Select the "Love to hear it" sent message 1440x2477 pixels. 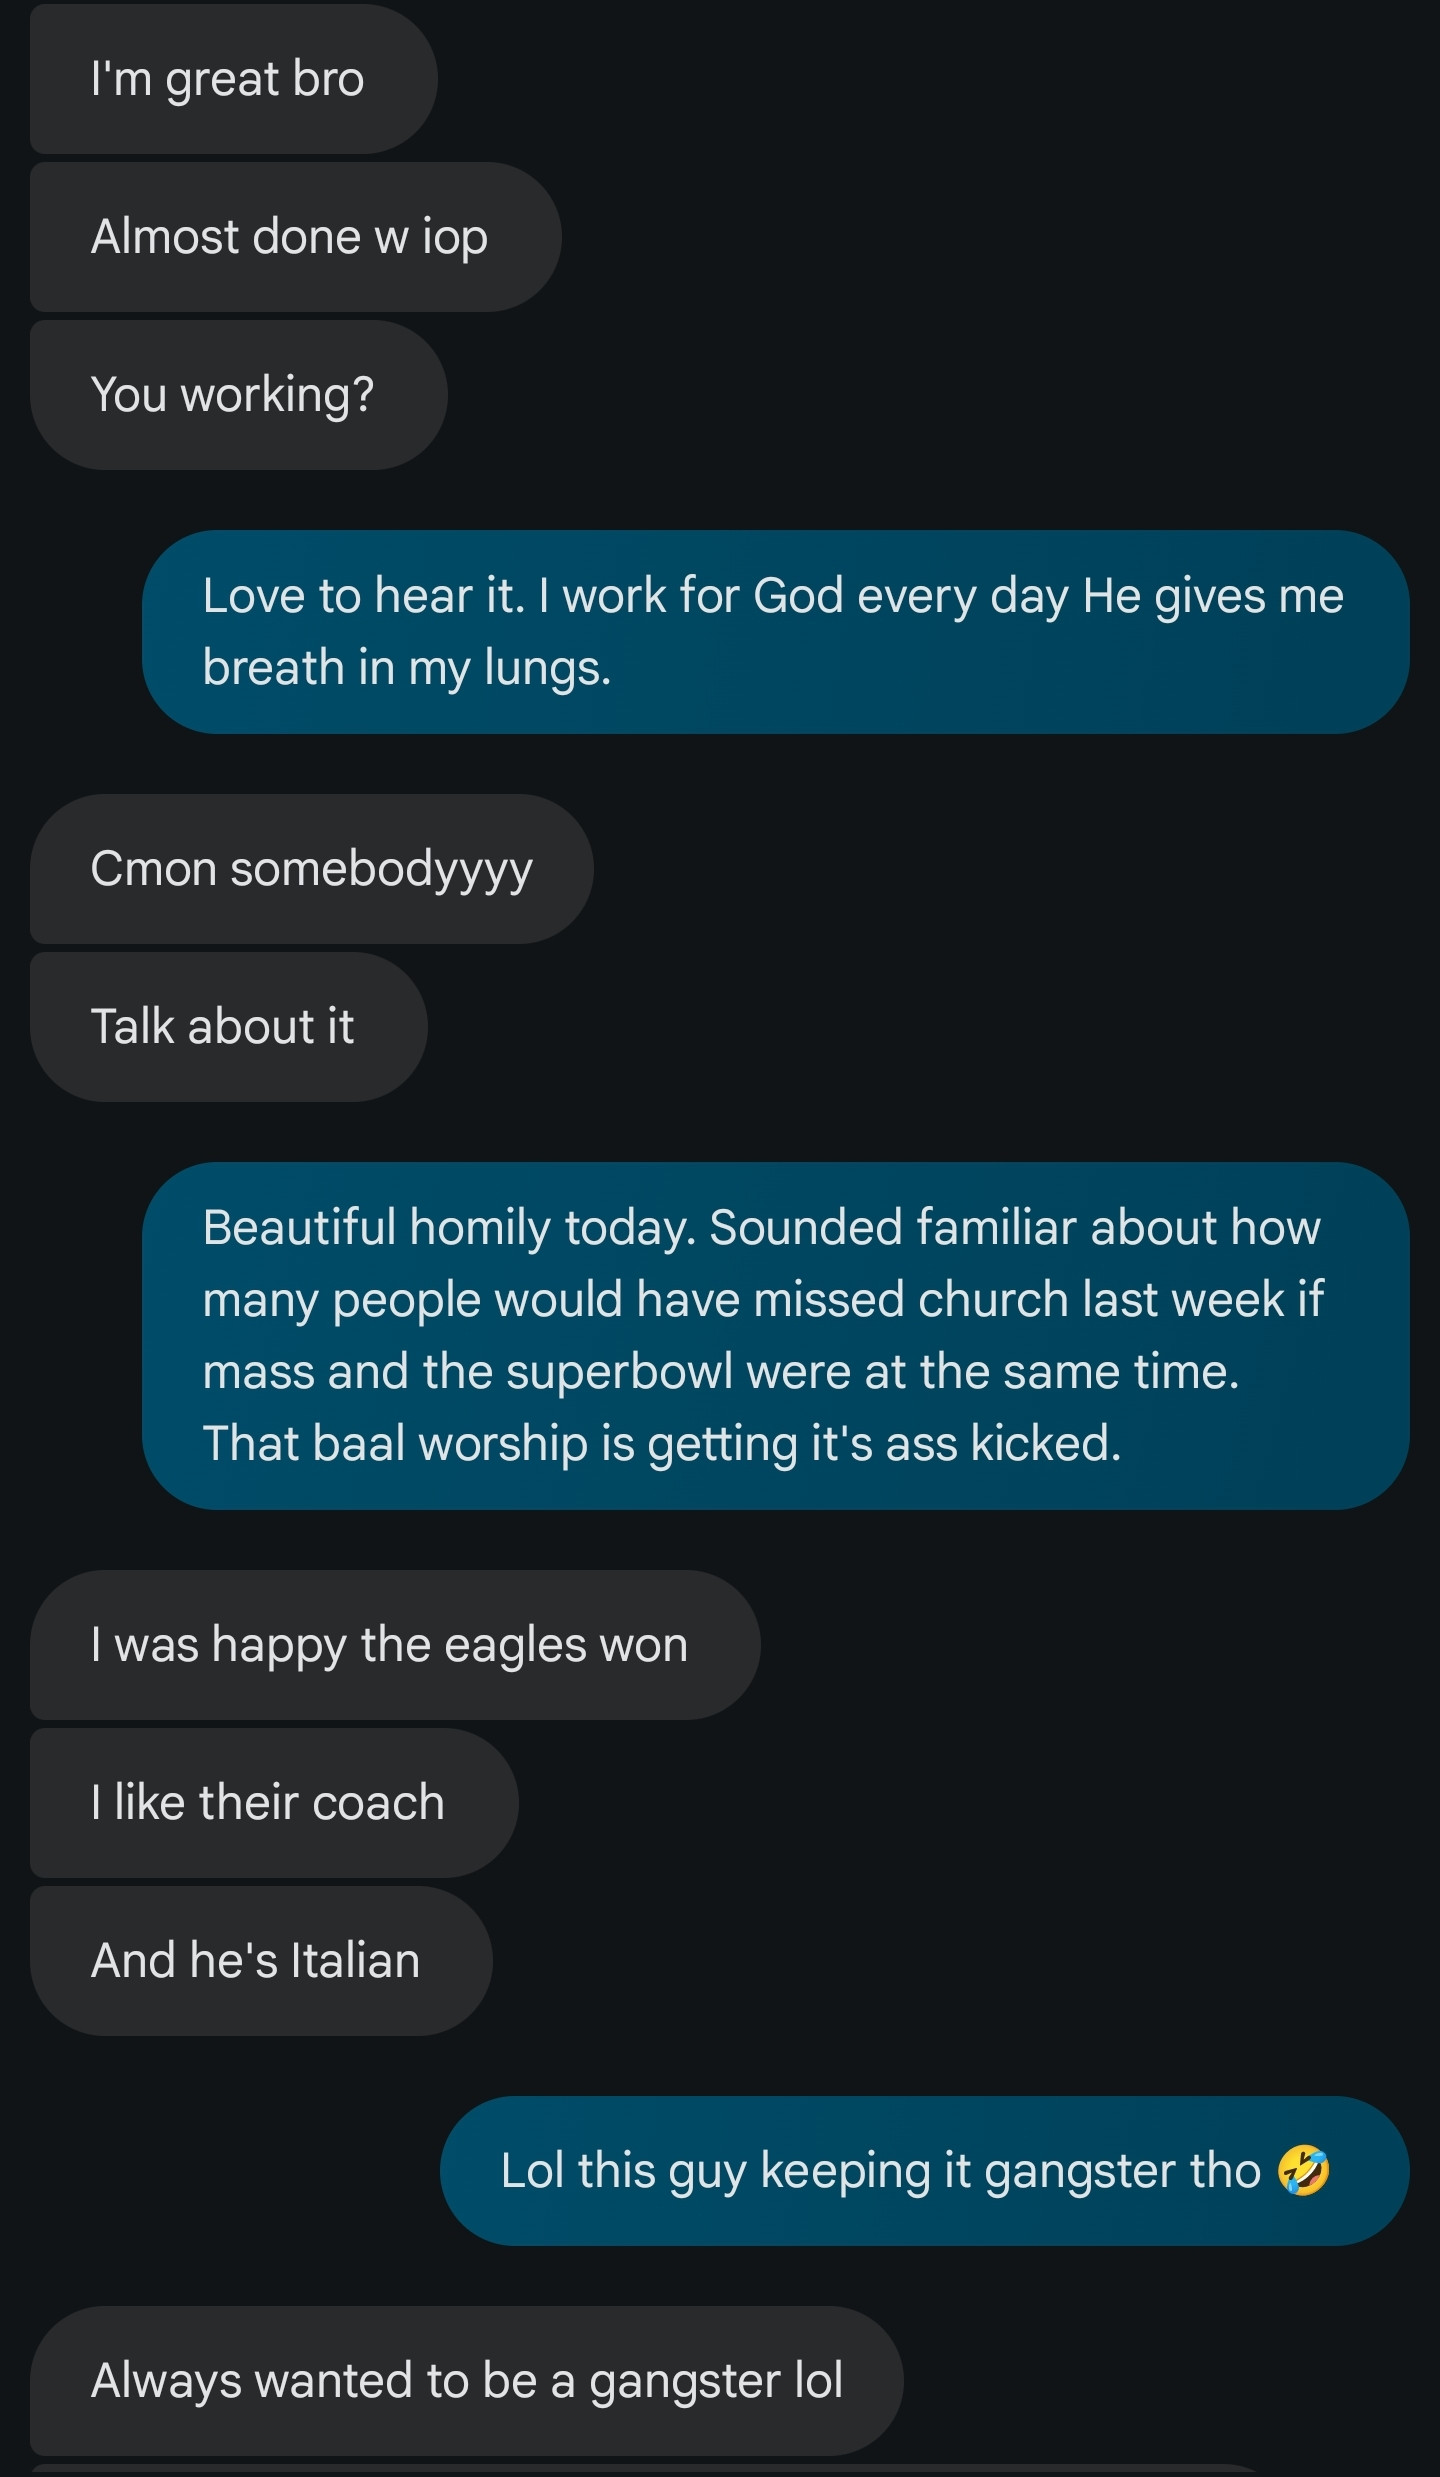click(x=775, y=632)
